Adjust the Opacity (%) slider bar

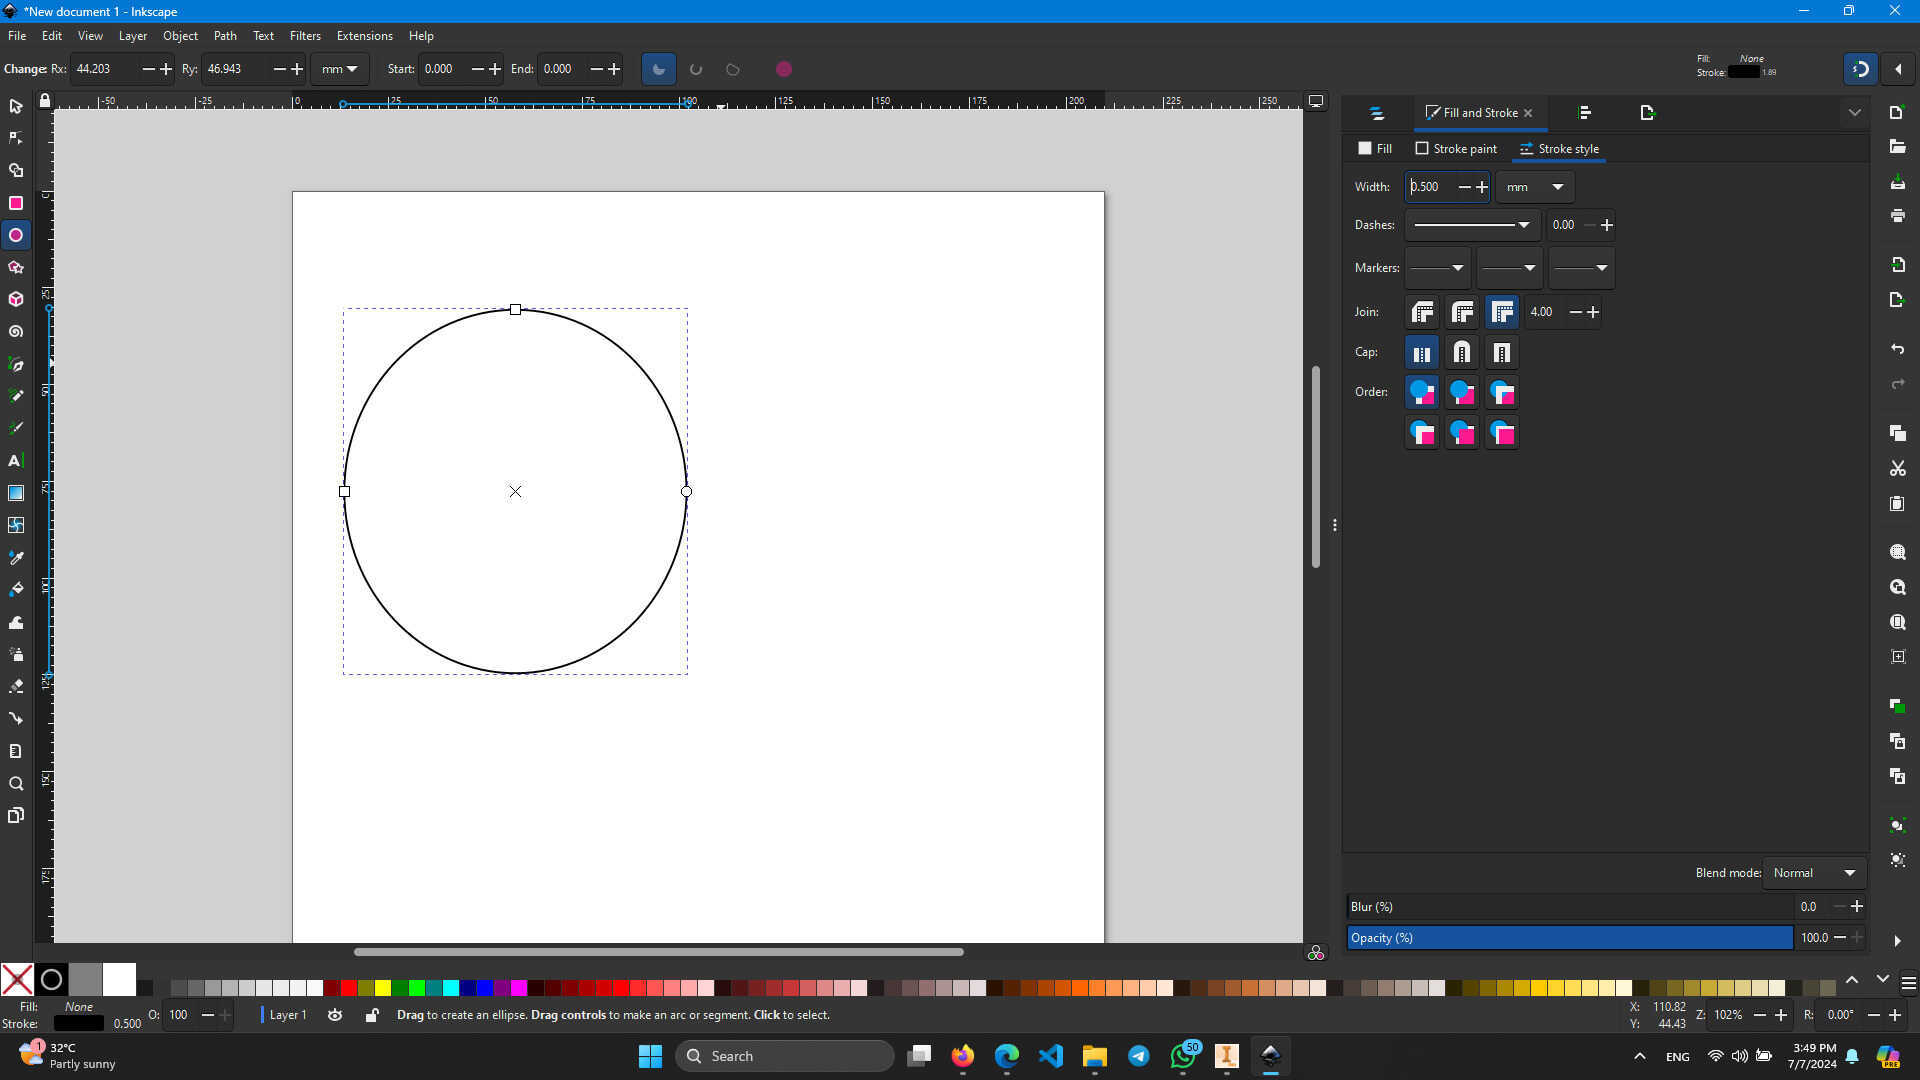click(x=1569, y=938)
